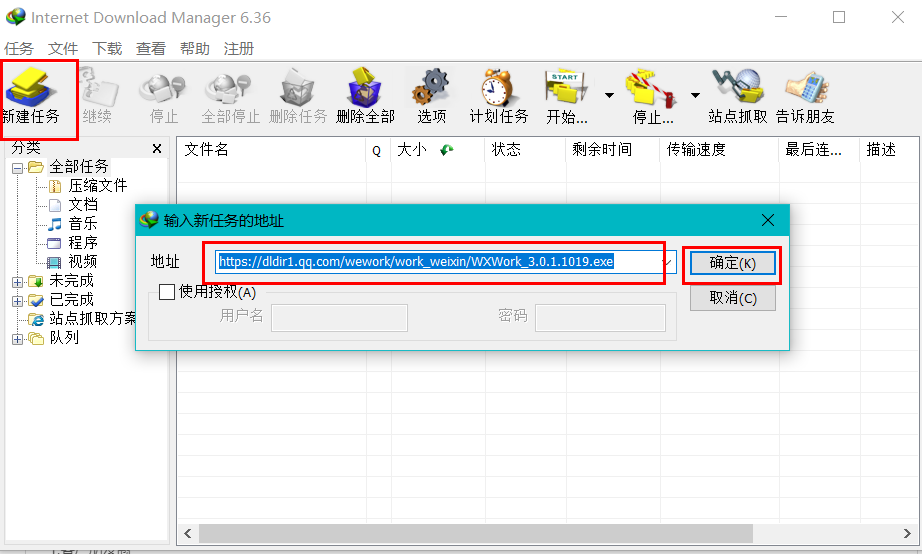This screenshot has height=554, width=922.
Task: Click the 取消(C) cancel button
Action: (x=733, y=298)
